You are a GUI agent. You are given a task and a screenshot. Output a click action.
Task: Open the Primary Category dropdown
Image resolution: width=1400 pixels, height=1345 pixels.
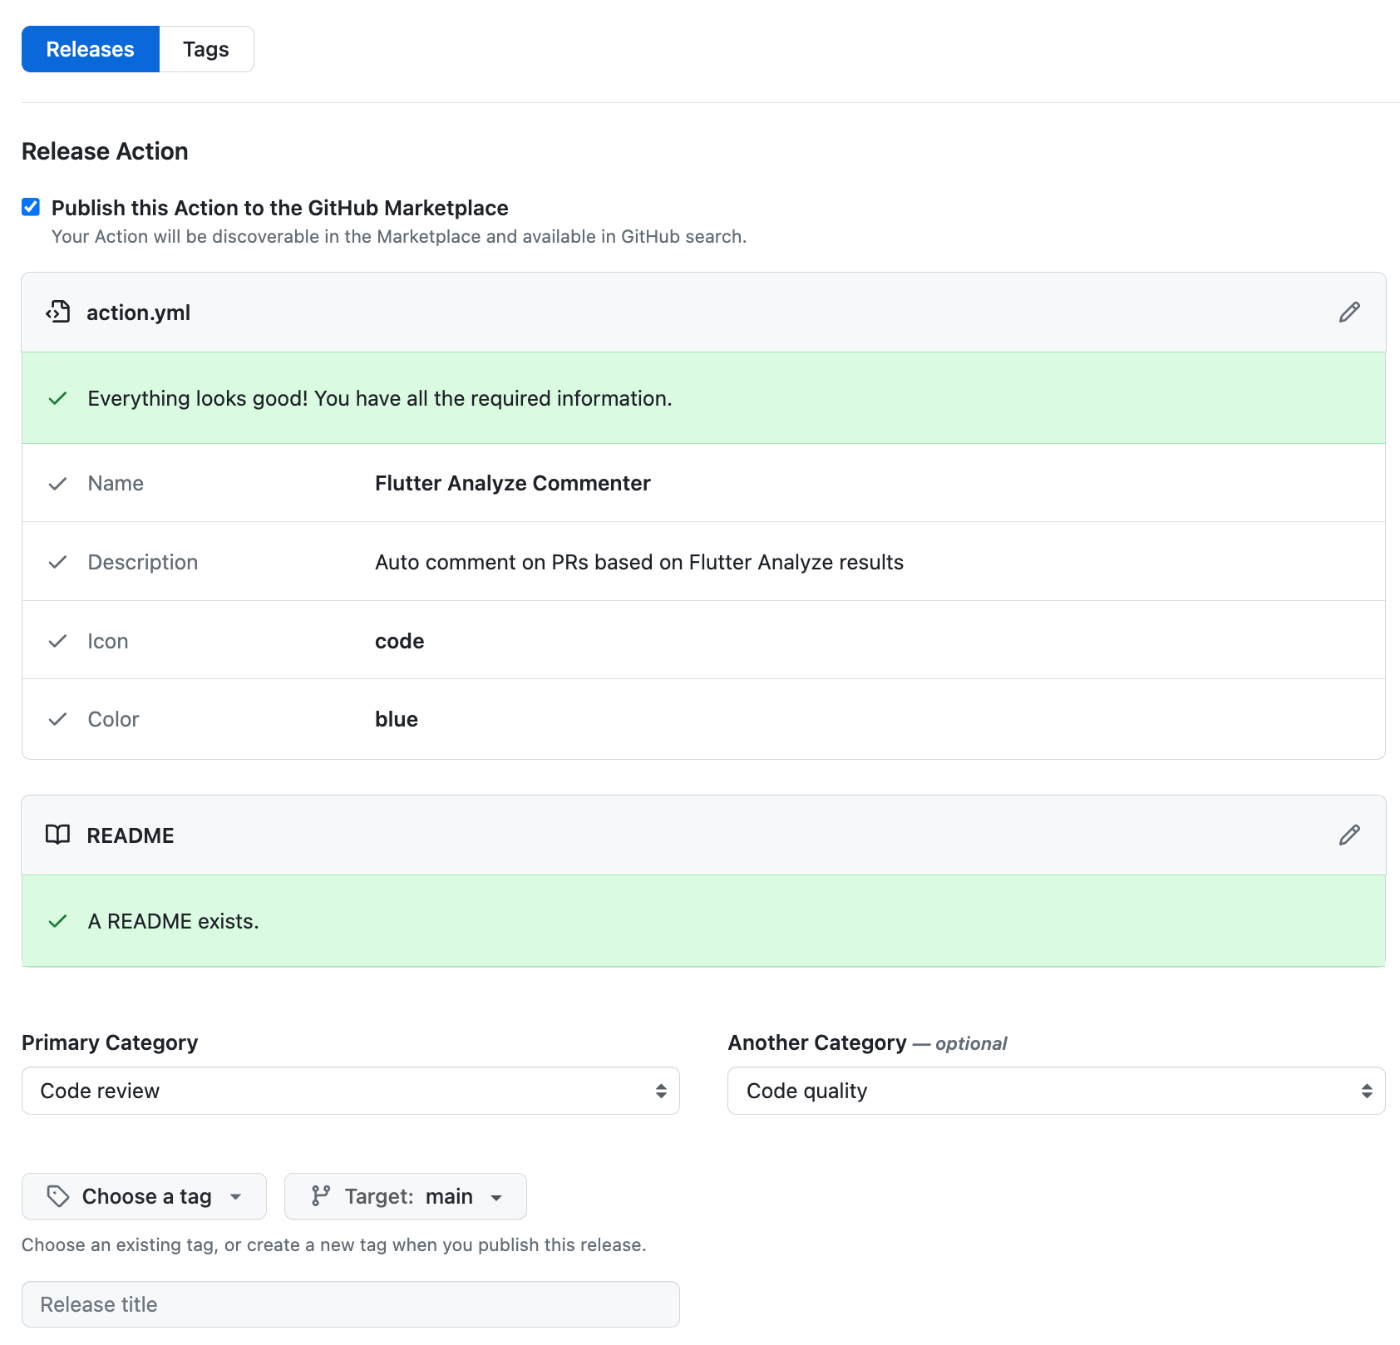350,1091
